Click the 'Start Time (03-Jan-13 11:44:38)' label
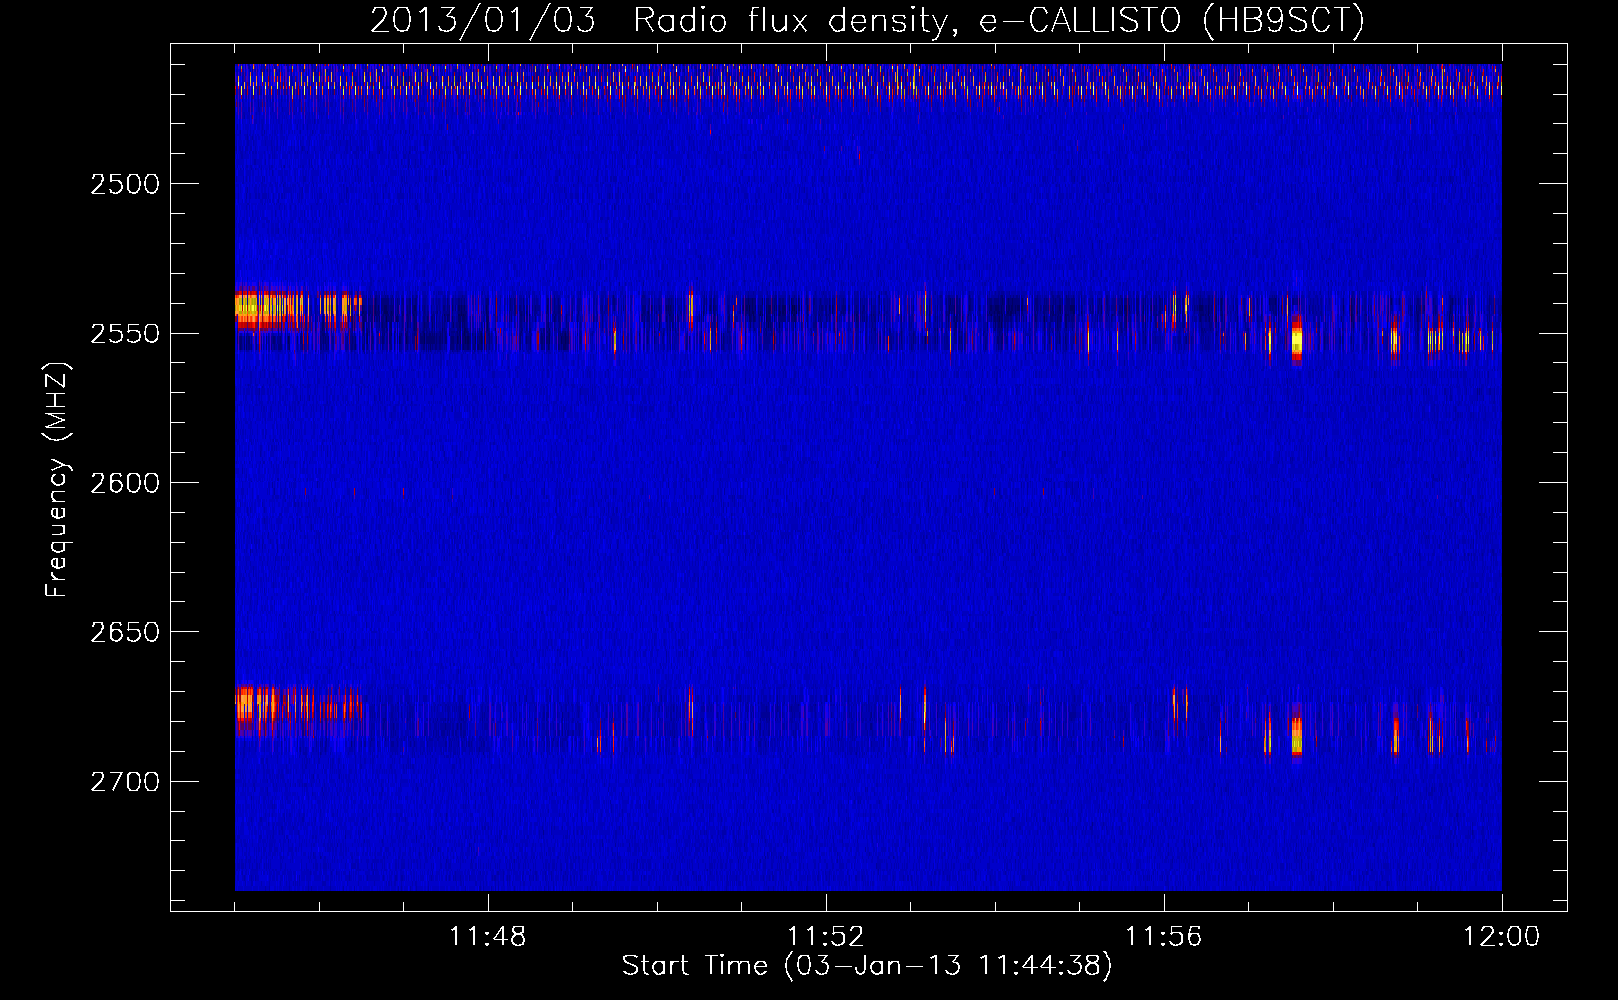 867,966
